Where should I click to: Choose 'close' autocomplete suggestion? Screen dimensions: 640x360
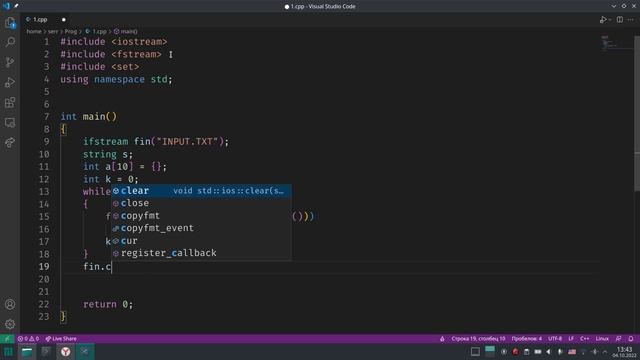click(202, 203)
